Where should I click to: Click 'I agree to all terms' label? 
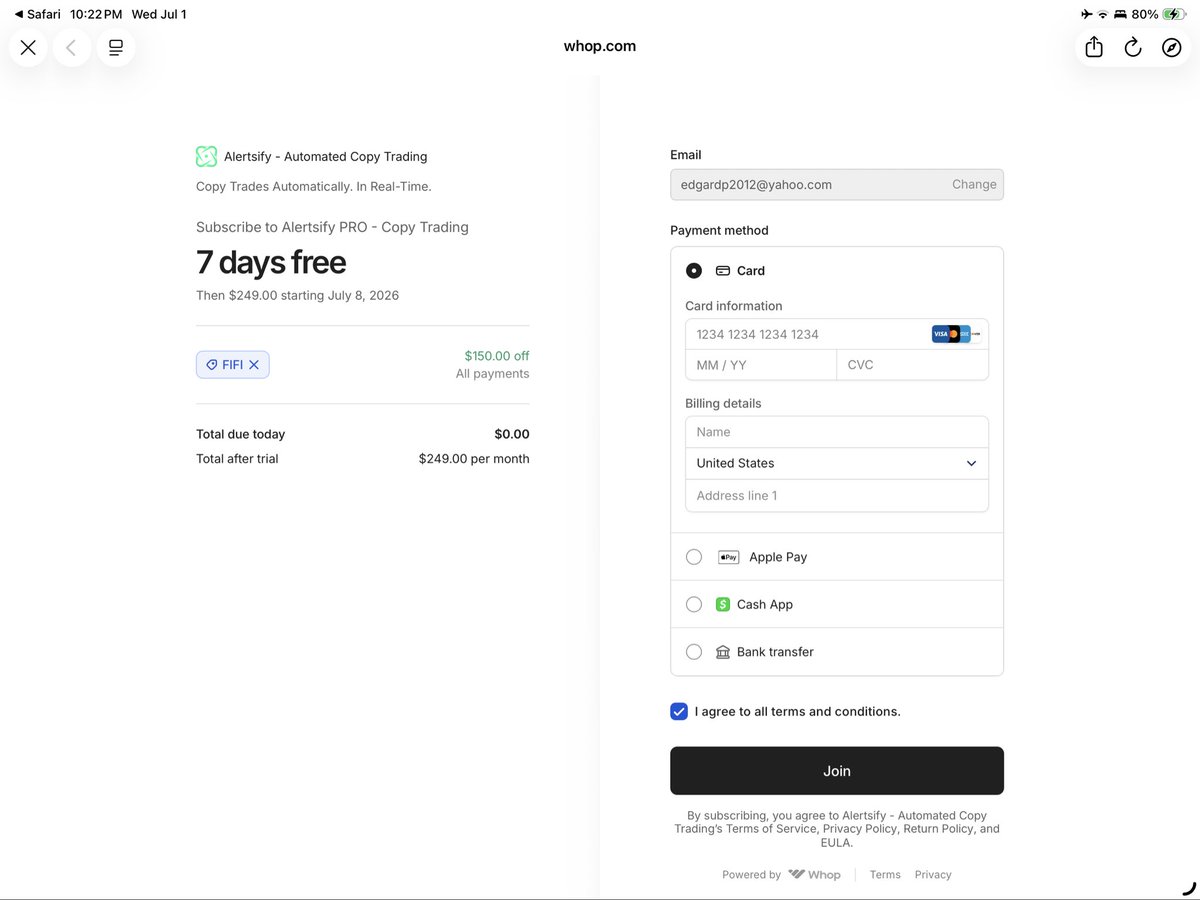click(798, 711)
